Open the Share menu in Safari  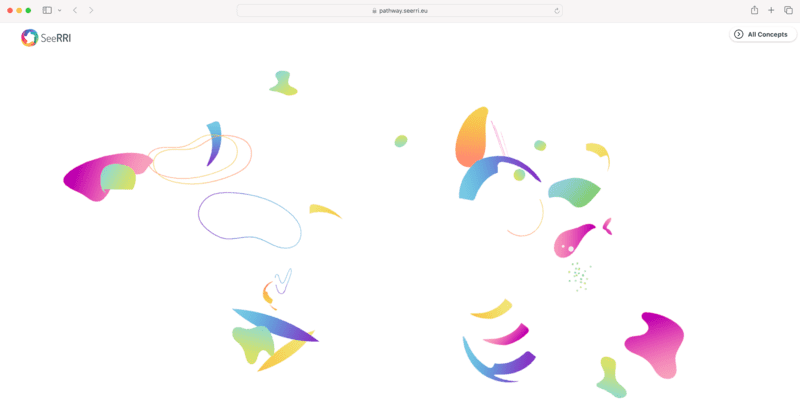[x=754, y=10]
